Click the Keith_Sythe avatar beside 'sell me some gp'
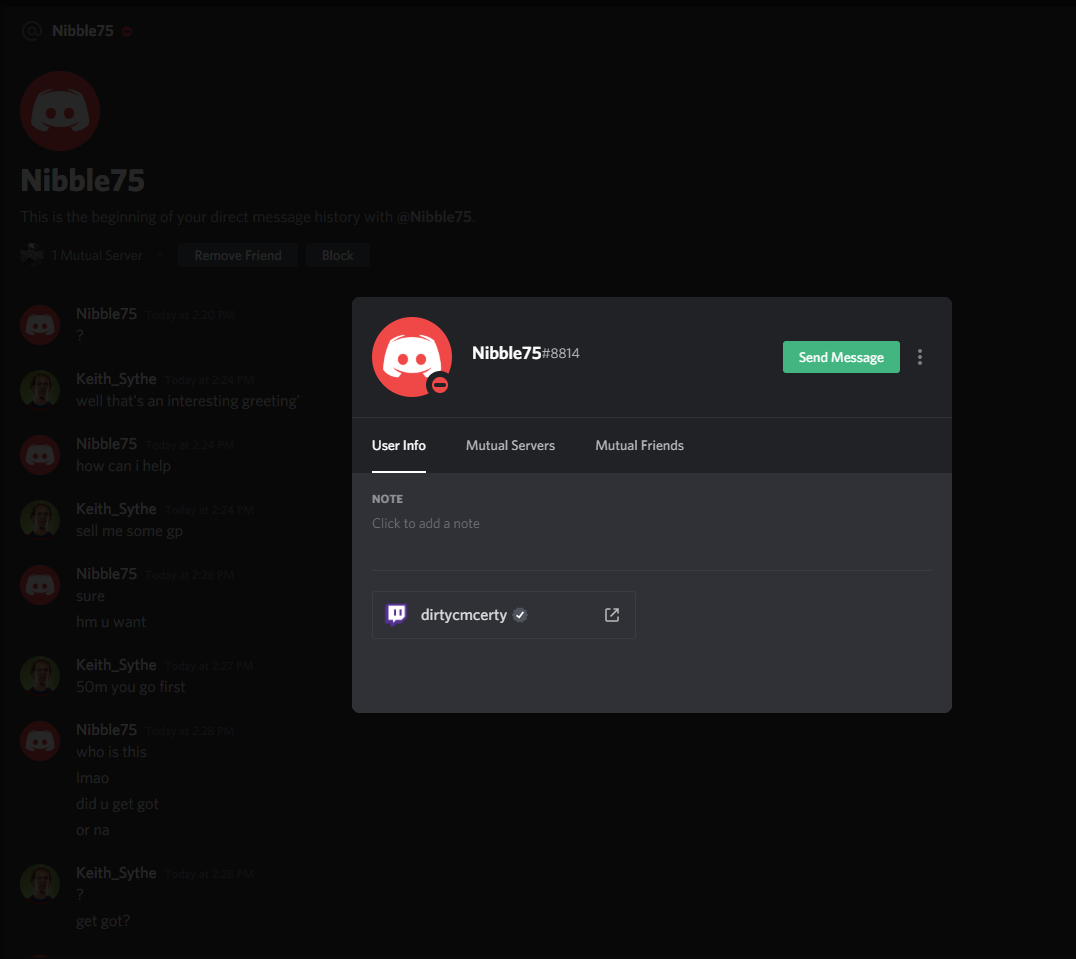Viewport: 1076px width, 959px height. click(x=40, y=520)
